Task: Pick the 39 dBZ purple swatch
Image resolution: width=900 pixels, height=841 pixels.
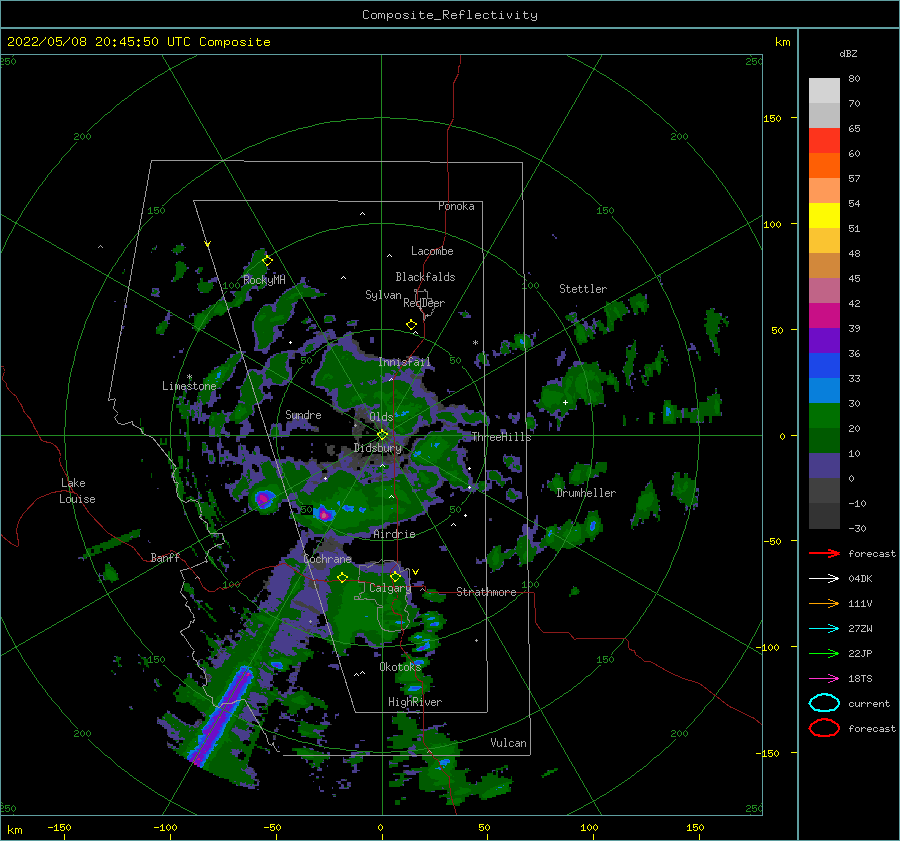Action: point(824,340)
